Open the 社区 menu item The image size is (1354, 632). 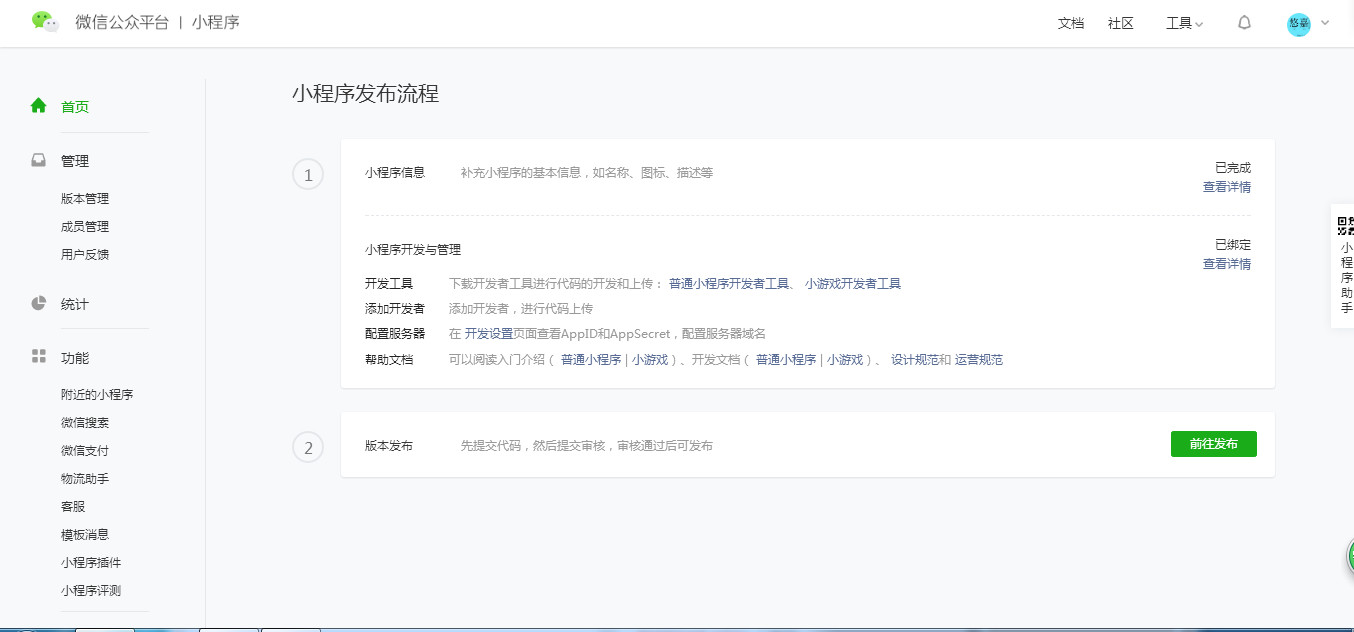click(x=1120, y=23)
